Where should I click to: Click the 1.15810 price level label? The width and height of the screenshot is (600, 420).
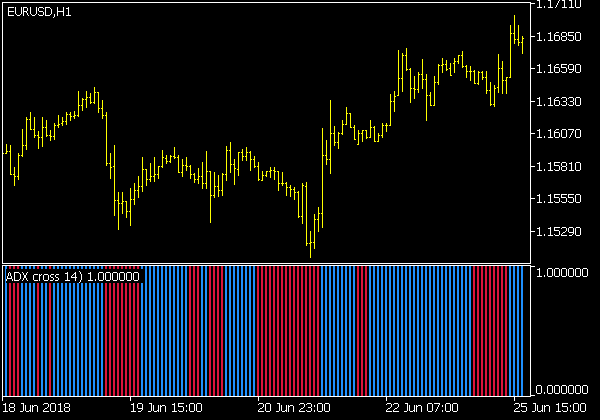pyautogui.click(x=559, y=167)
